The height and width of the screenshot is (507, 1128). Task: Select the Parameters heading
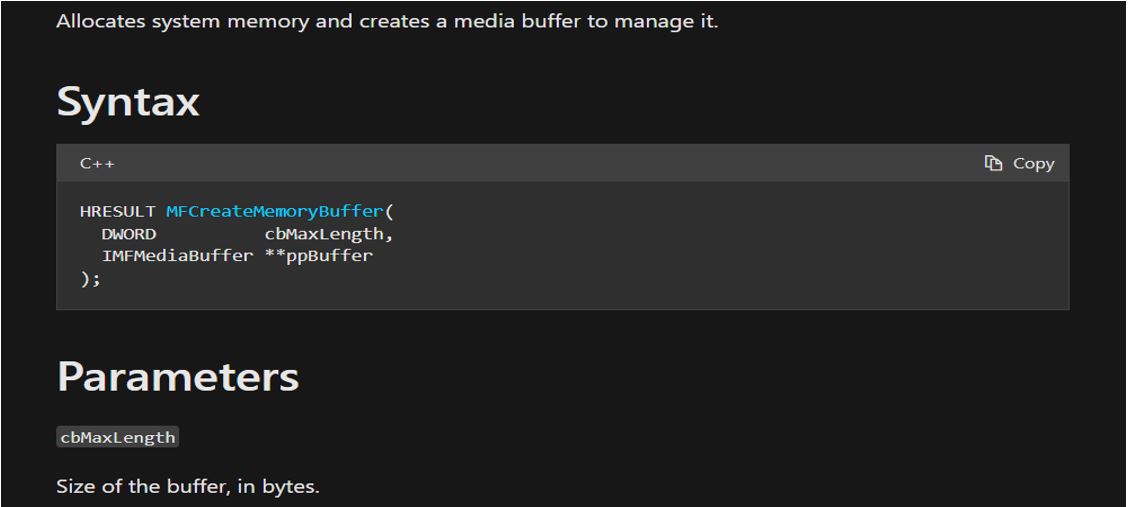coord(178,375)
